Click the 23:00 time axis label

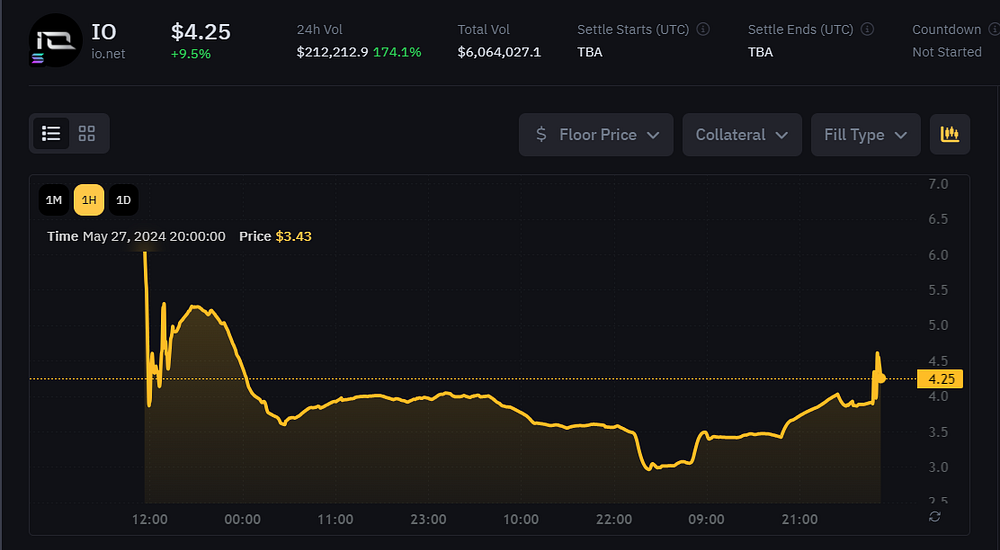tap(428, 519)
